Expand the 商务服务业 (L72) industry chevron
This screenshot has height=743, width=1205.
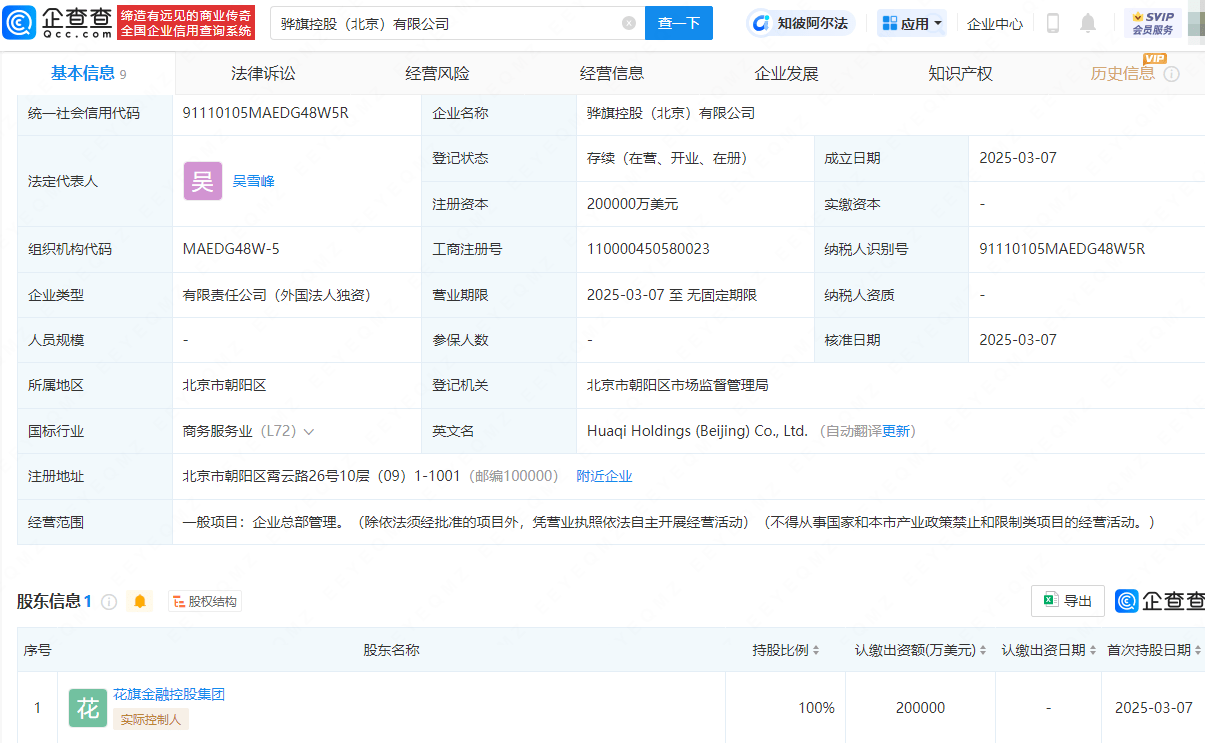pyautogui.click(x=308, y=432)
